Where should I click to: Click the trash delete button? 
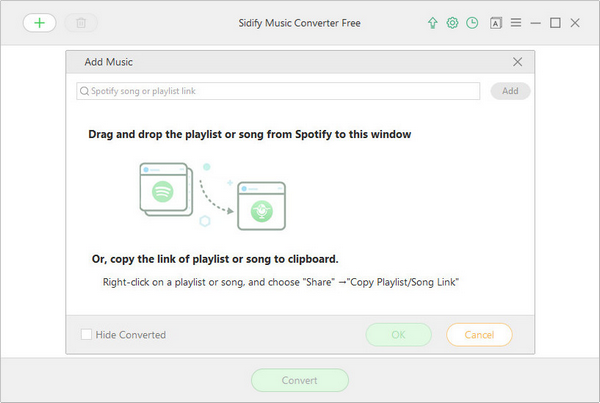point(81,23)
